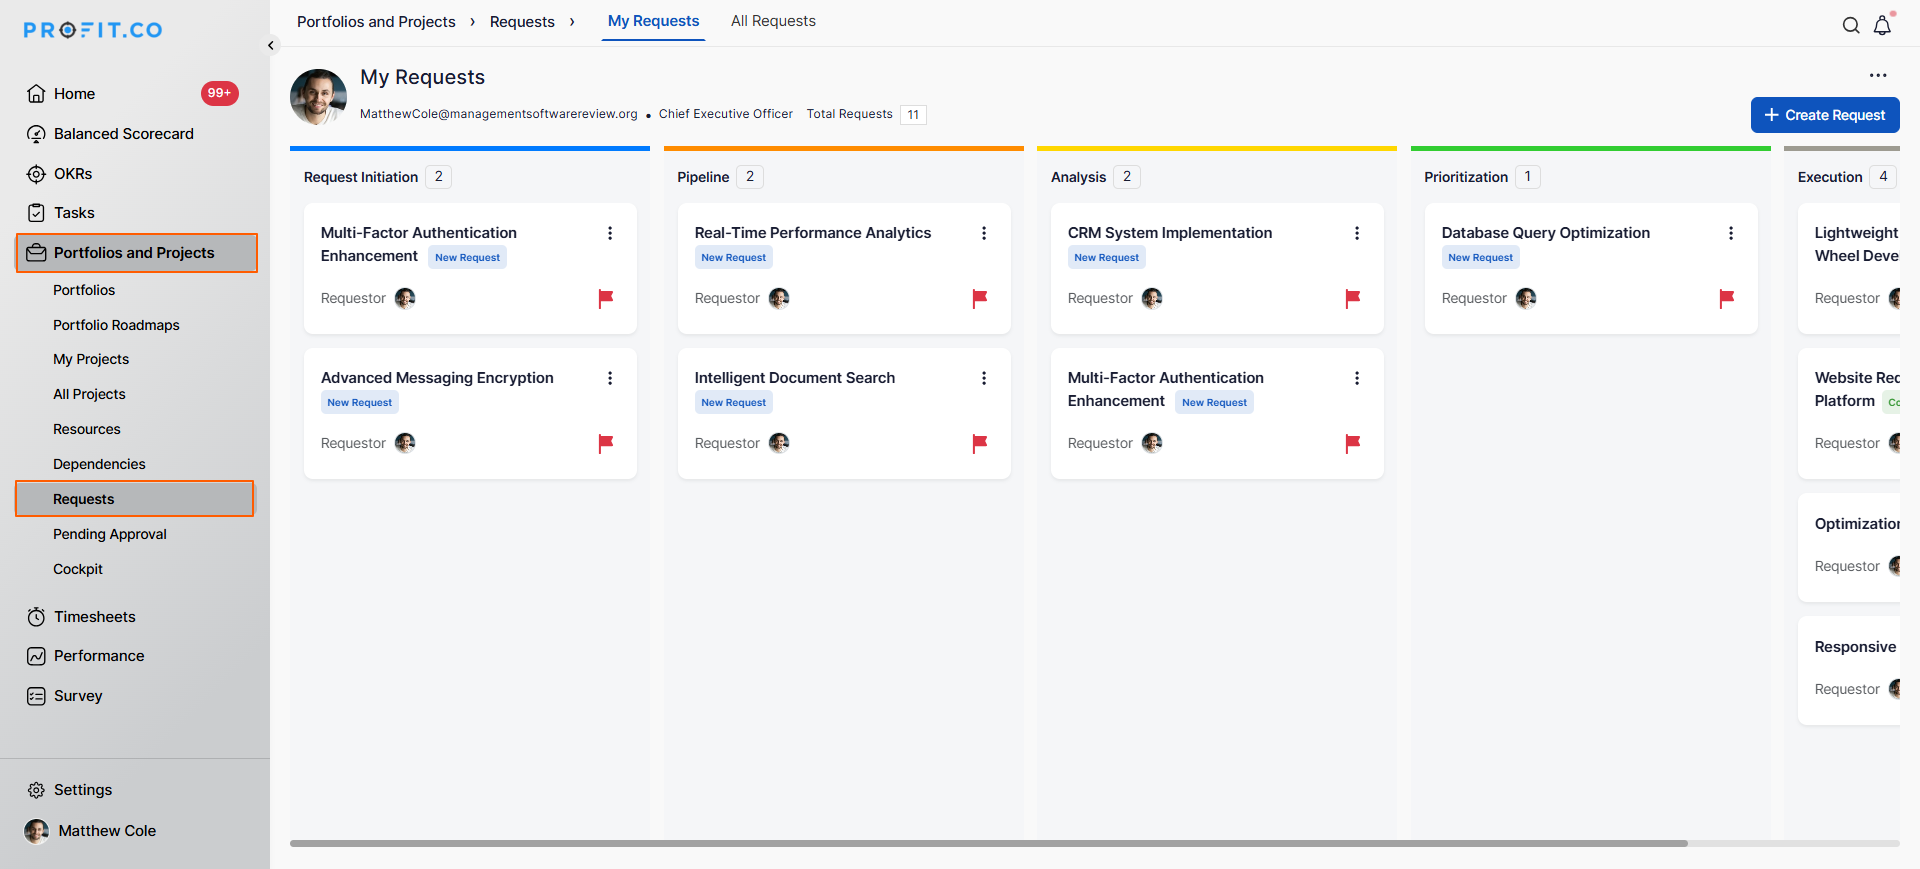This screenshot has width=1920, height=869.
Task: Click the requestor avatar on Advanced Messaging Encryption
Action: coord(405,443)
